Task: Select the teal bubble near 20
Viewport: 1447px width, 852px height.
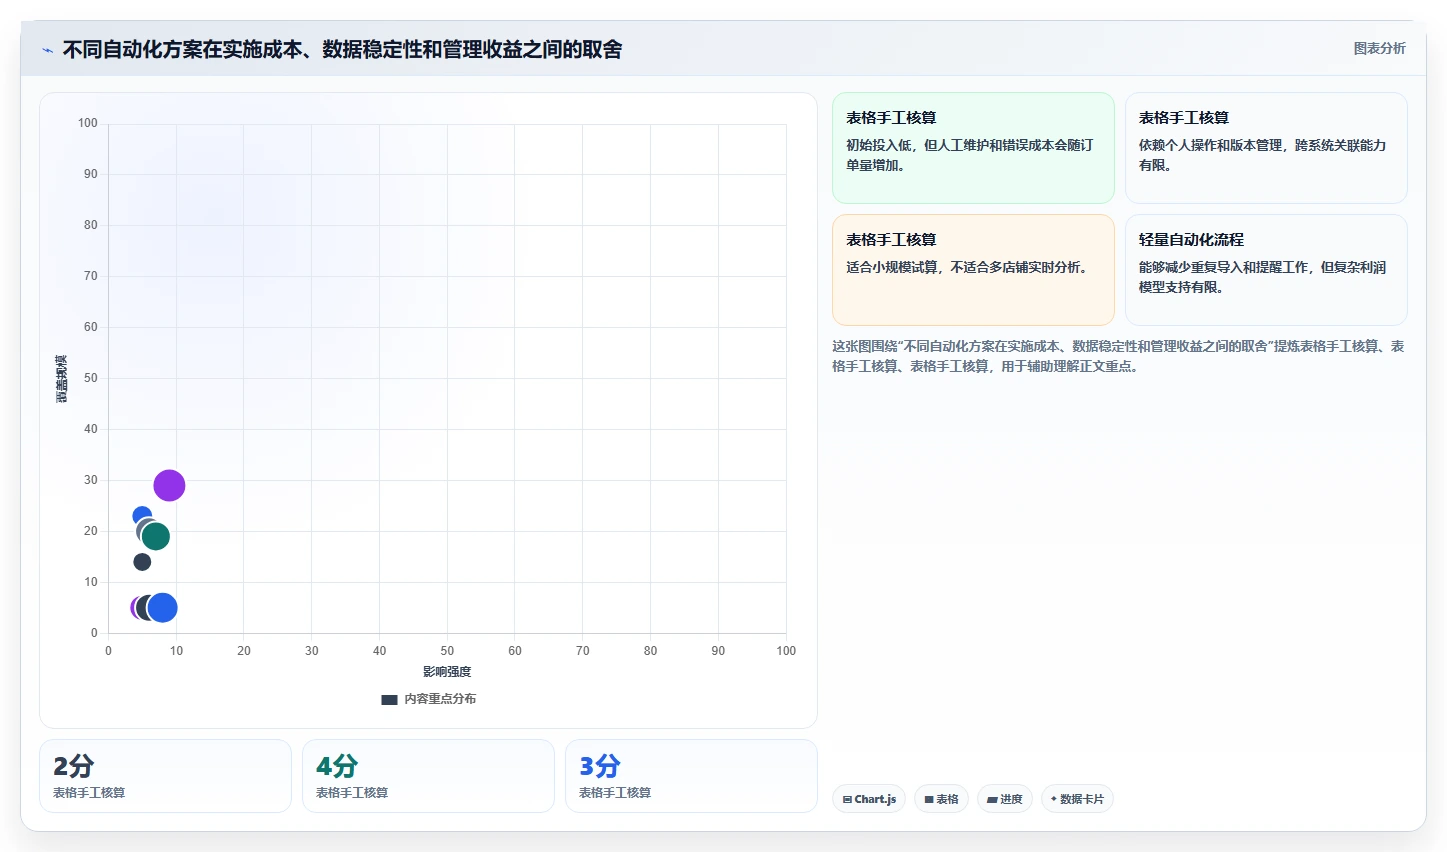Action: point(155,536)
